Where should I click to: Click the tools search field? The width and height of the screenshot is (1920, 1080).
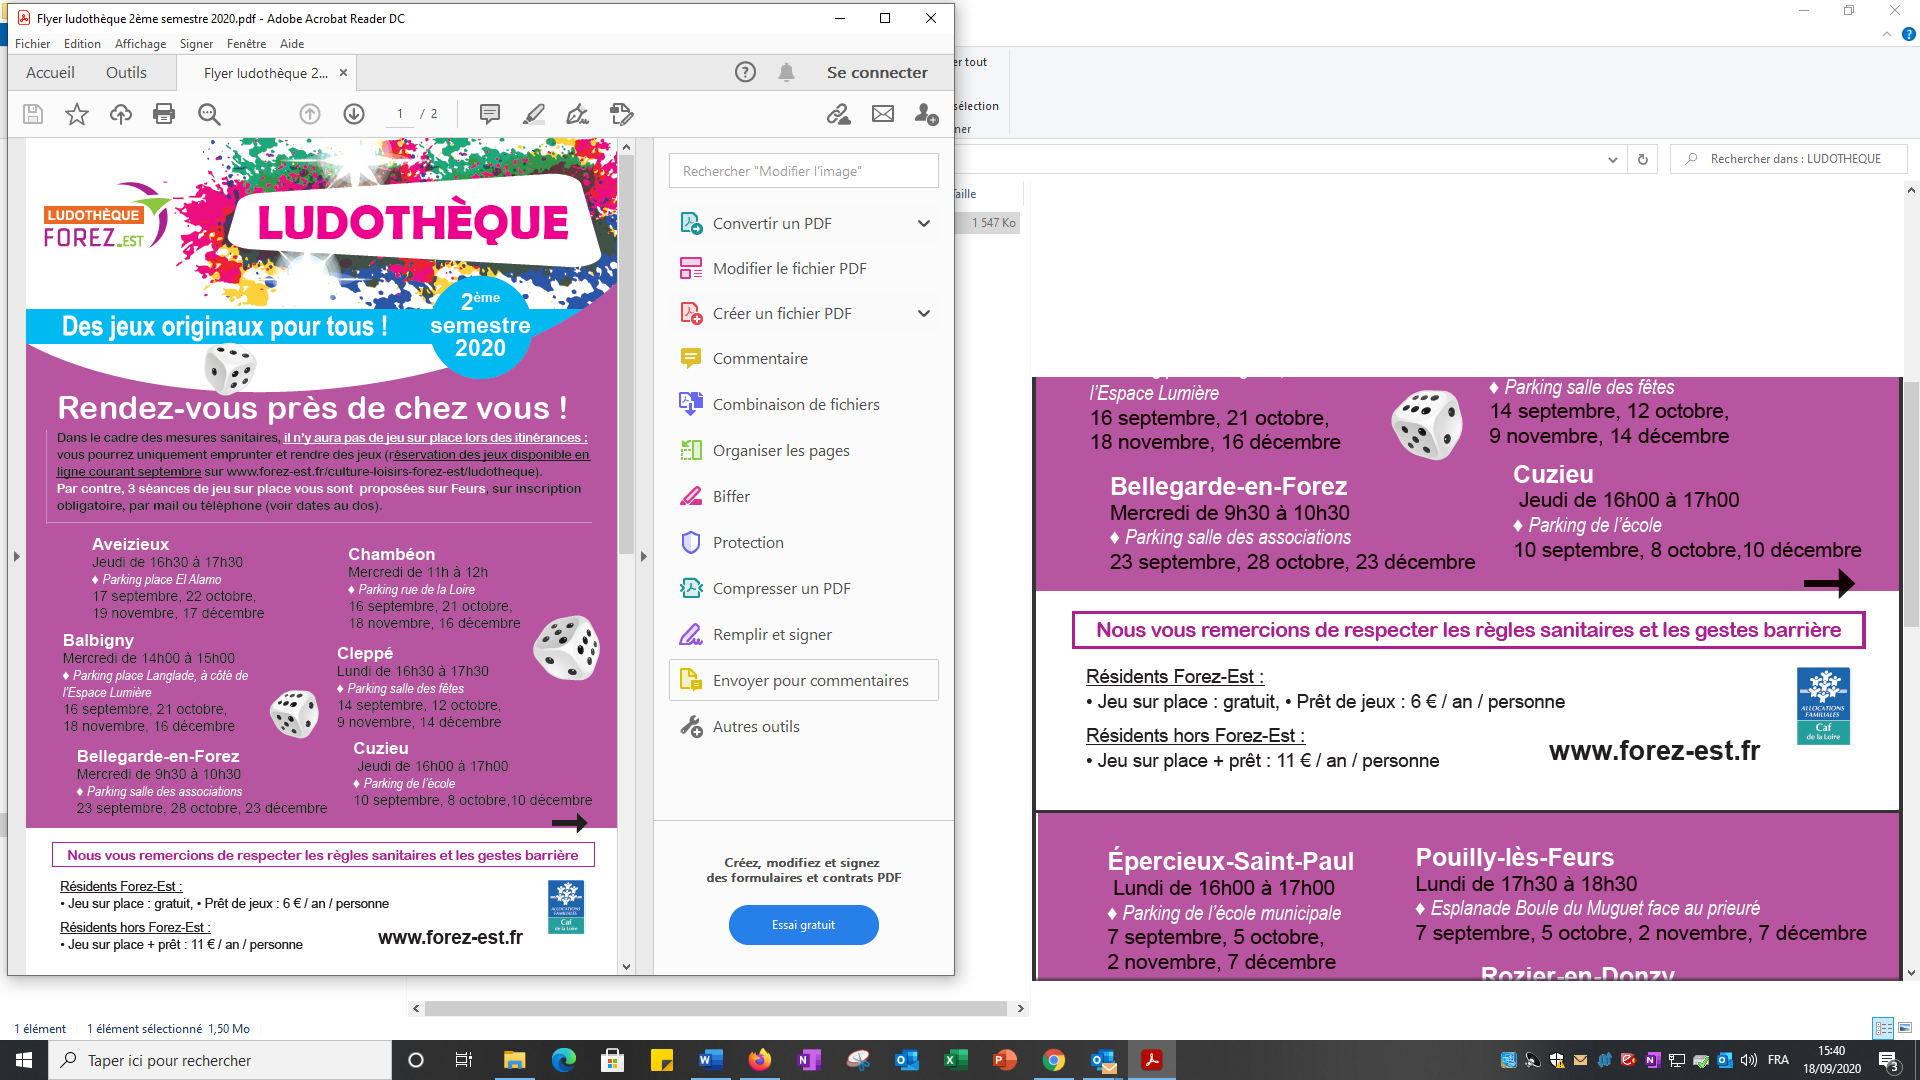804,171
